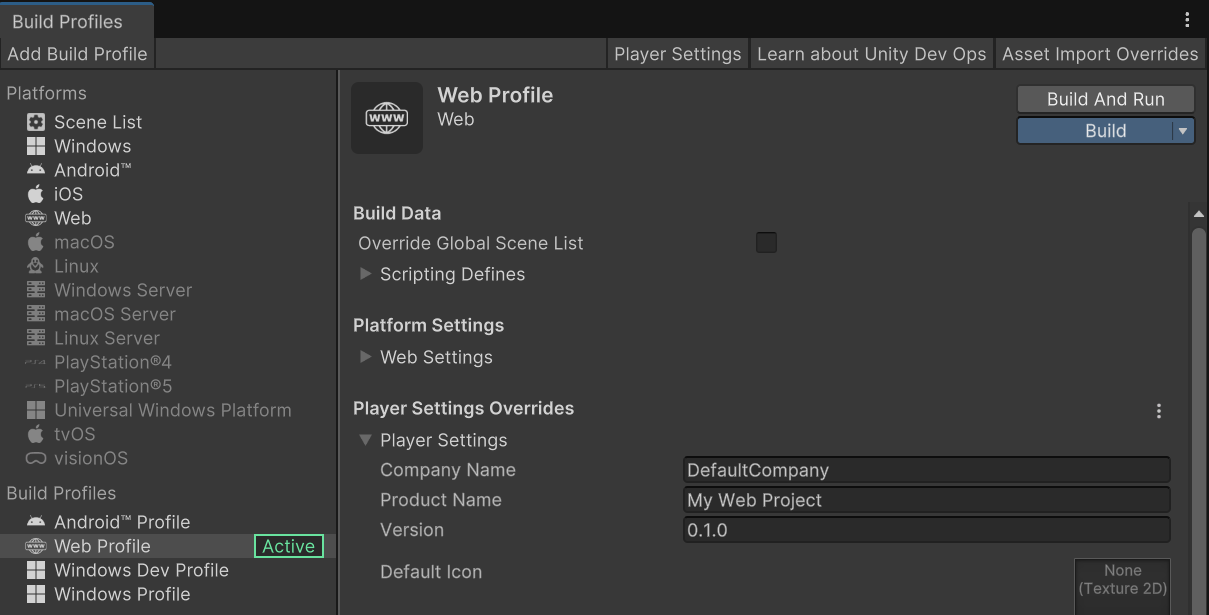Click the Scene List gear icon

[x=36, y=122]
